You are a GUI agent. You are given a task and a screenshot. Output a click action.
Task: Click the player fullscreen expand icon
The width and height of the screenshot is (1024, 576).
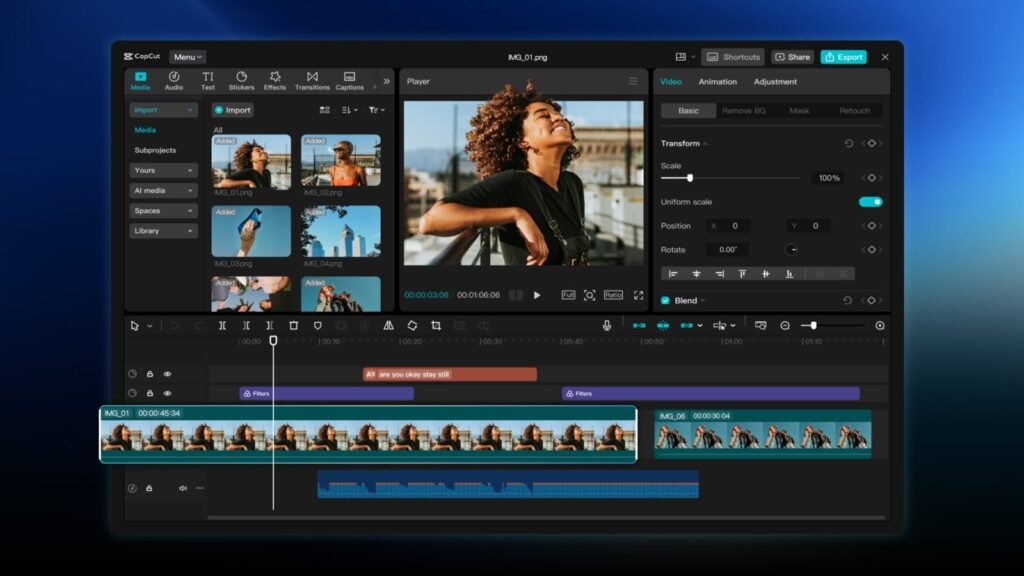coord(638,295)
